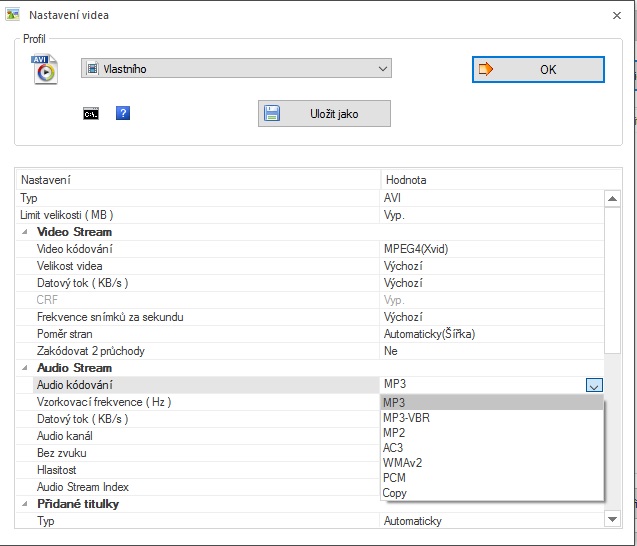This screenshot has width=637, height=546.
Task: Click the floppy disk icon on Uložit jako
Action: point(272,113)
